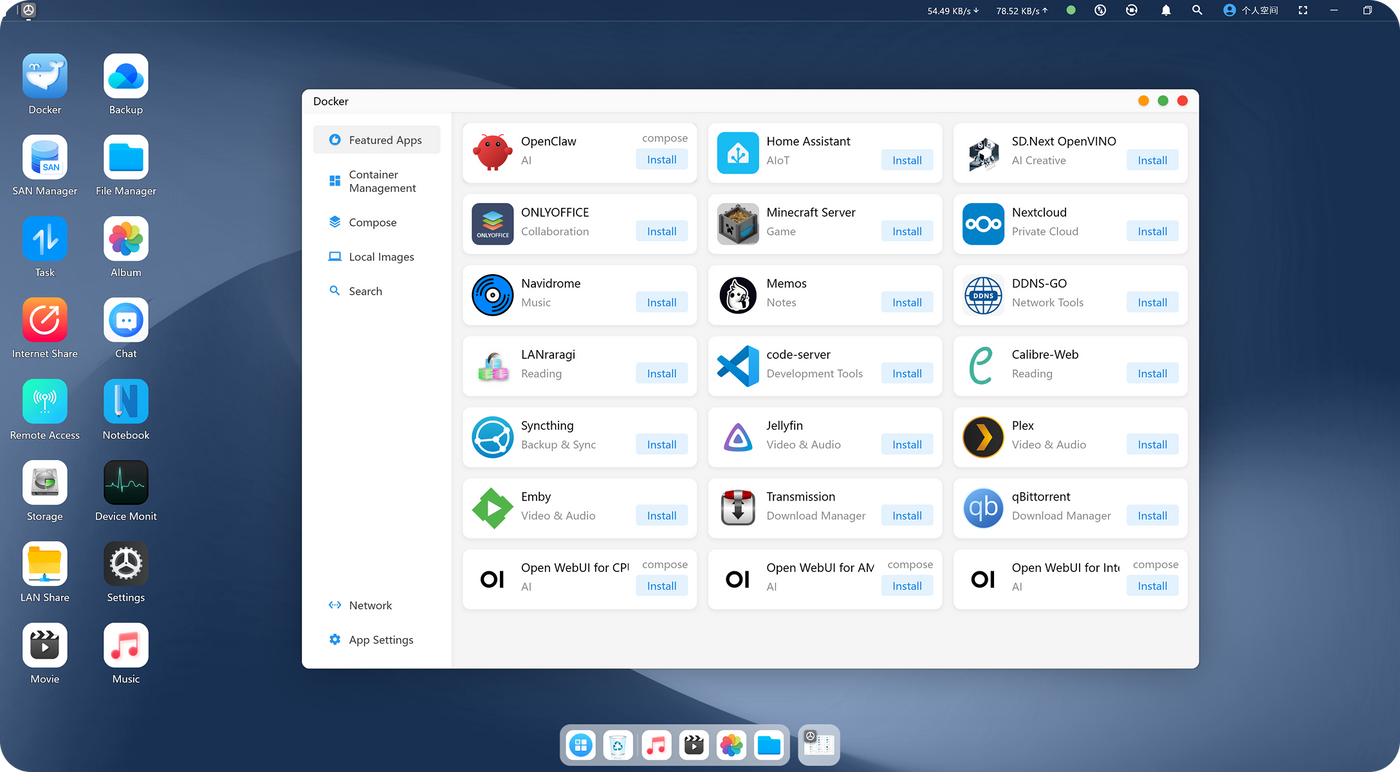Image resolution: width=1400 pixels, height=772 pixels.
Task: Install the OpenClaw app
Action: click(662, 160)
